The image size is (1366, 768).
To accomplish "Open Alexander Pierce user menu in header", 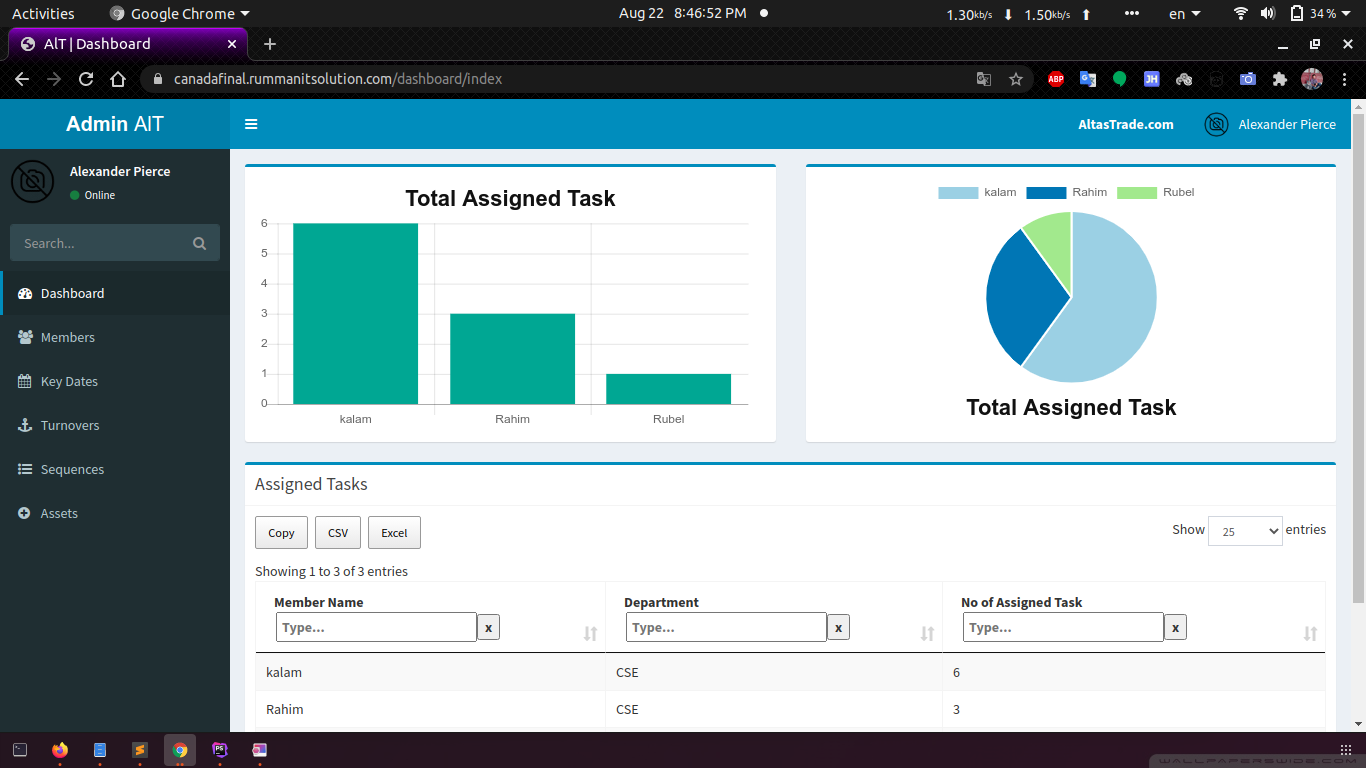I will 1270,124.
